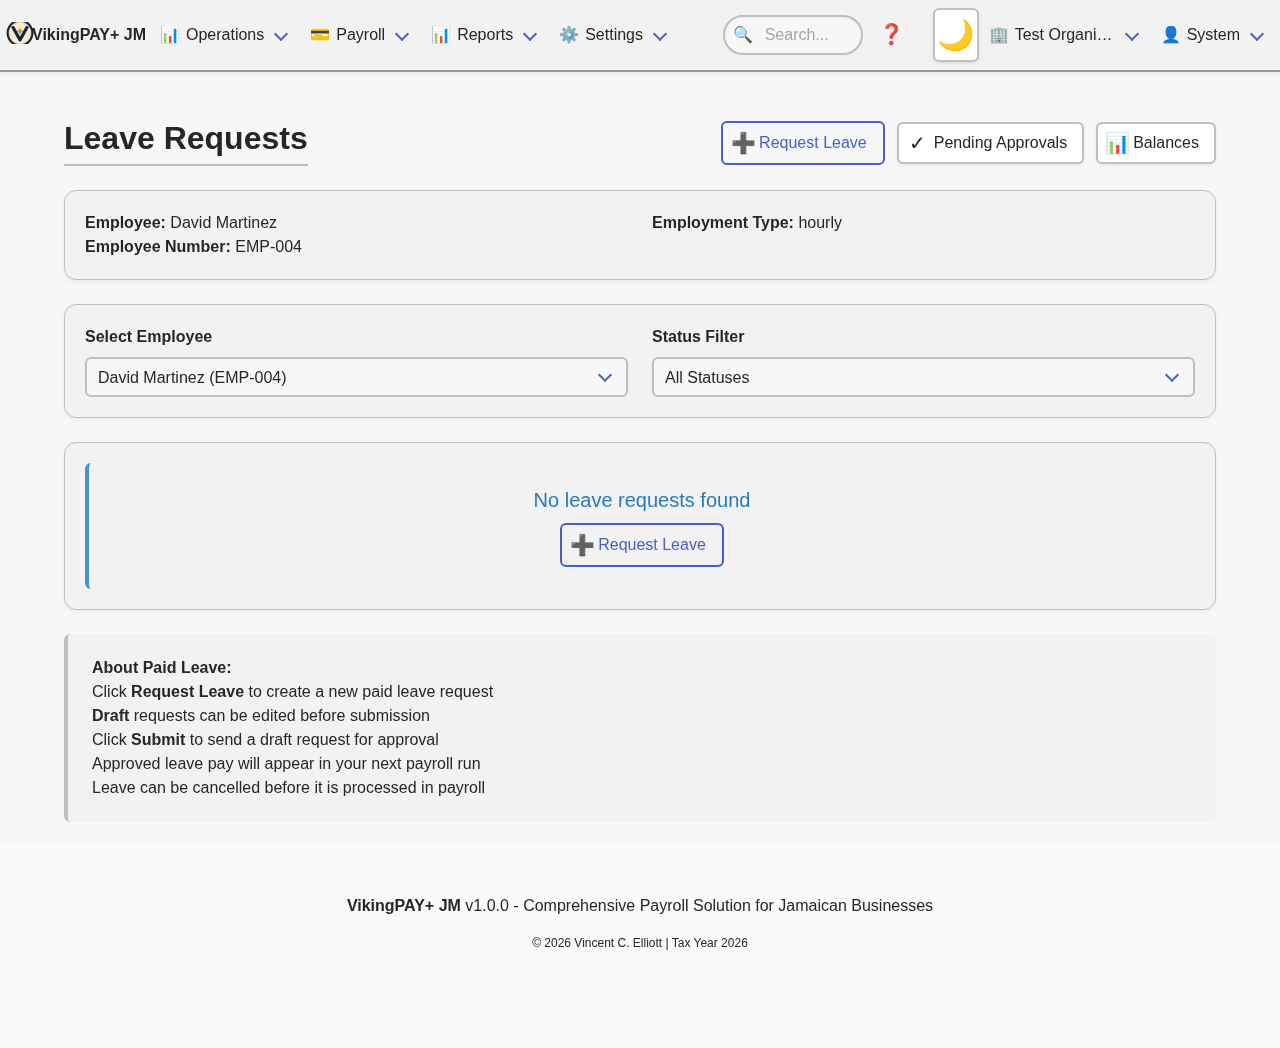1280x1048 pixels.
Task: Click the VikingPAY+ JM logo icon
Action: (19, 33)
